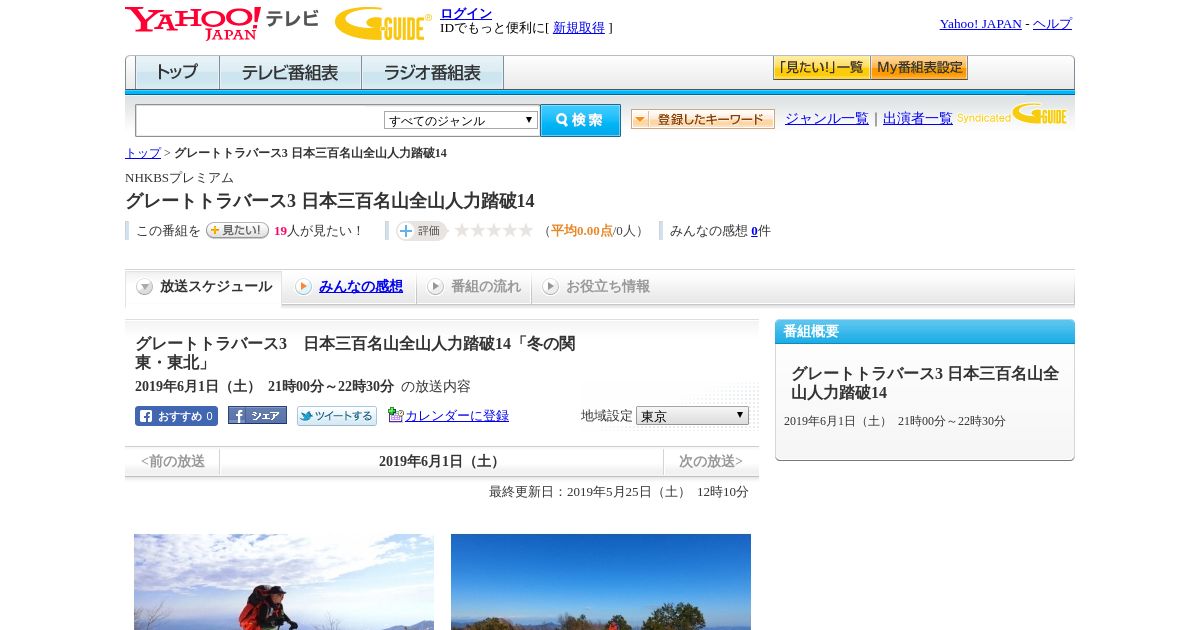This screenshot has height=630, width=1200.
Task: Click the Facebook おすすめ button
Action: coord(176,416)
